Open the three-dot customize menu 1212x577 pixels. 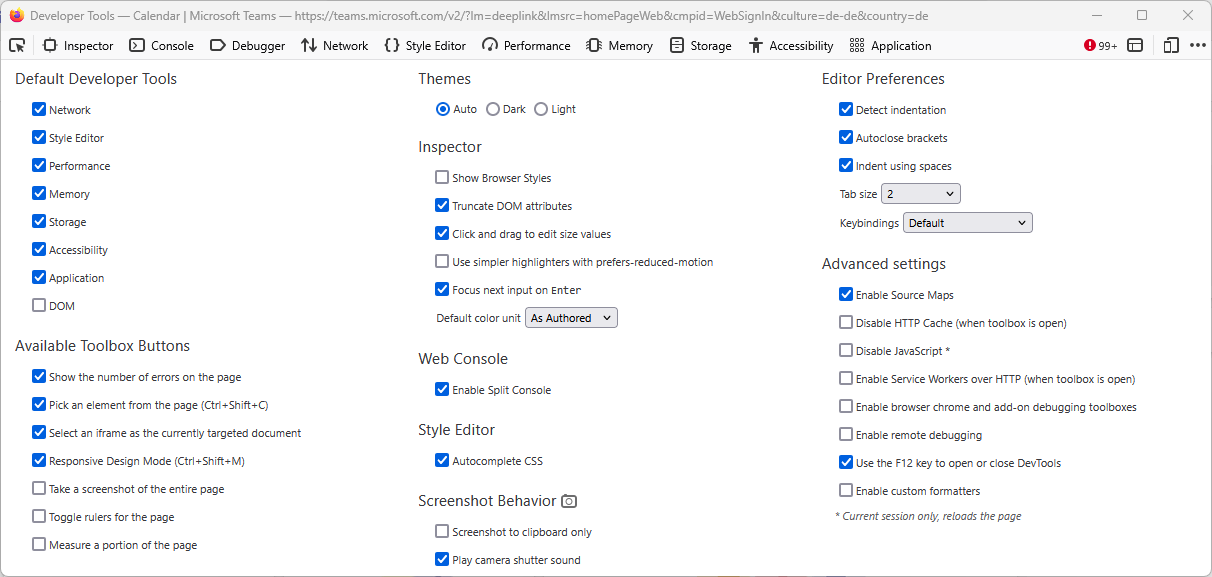click(1197, 45)
